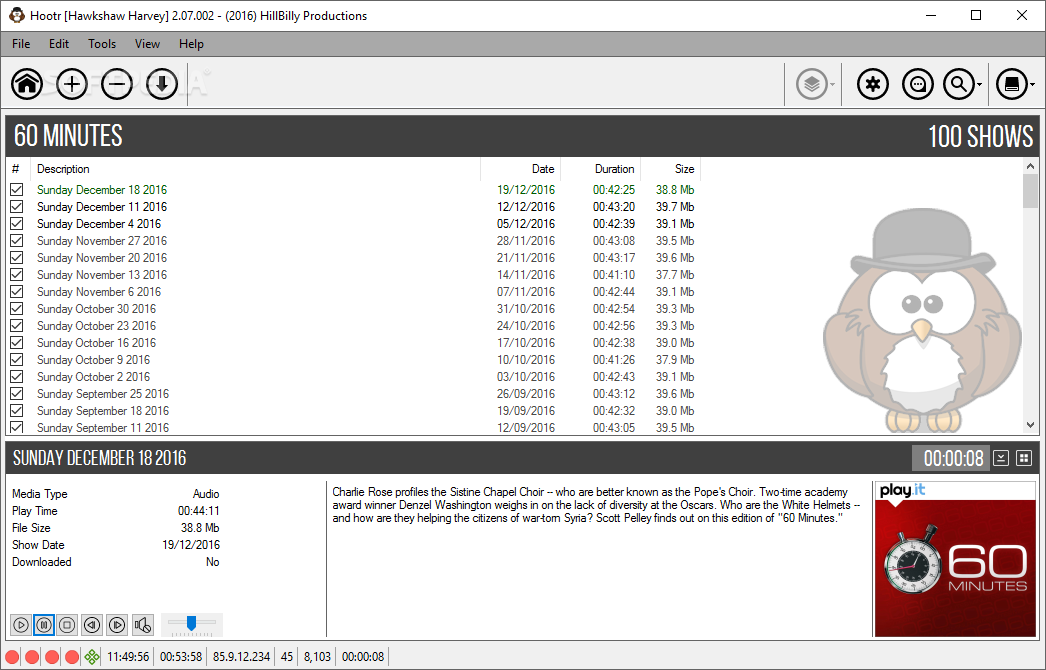Click the 8,103 status bar value
1046x670 pixels.
pyautogui.click(x=317, y=657)
